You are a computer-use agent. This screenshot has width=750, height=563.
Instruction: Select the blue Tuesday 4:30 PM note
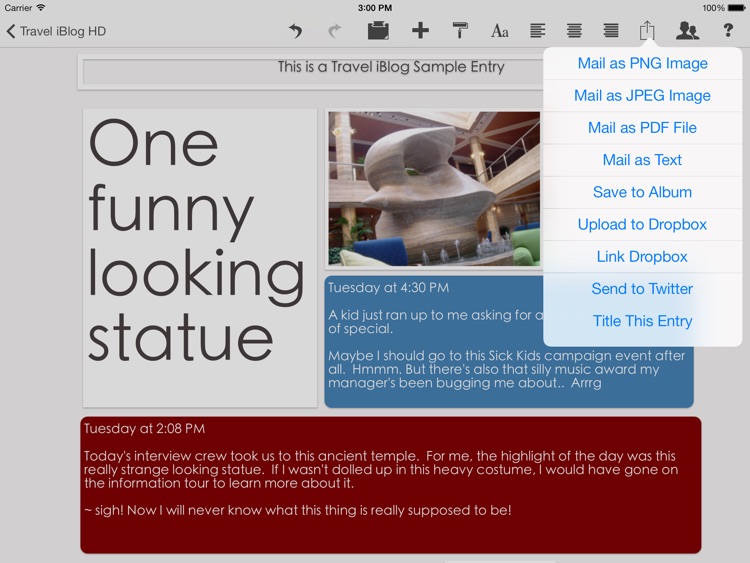point(508,342)
